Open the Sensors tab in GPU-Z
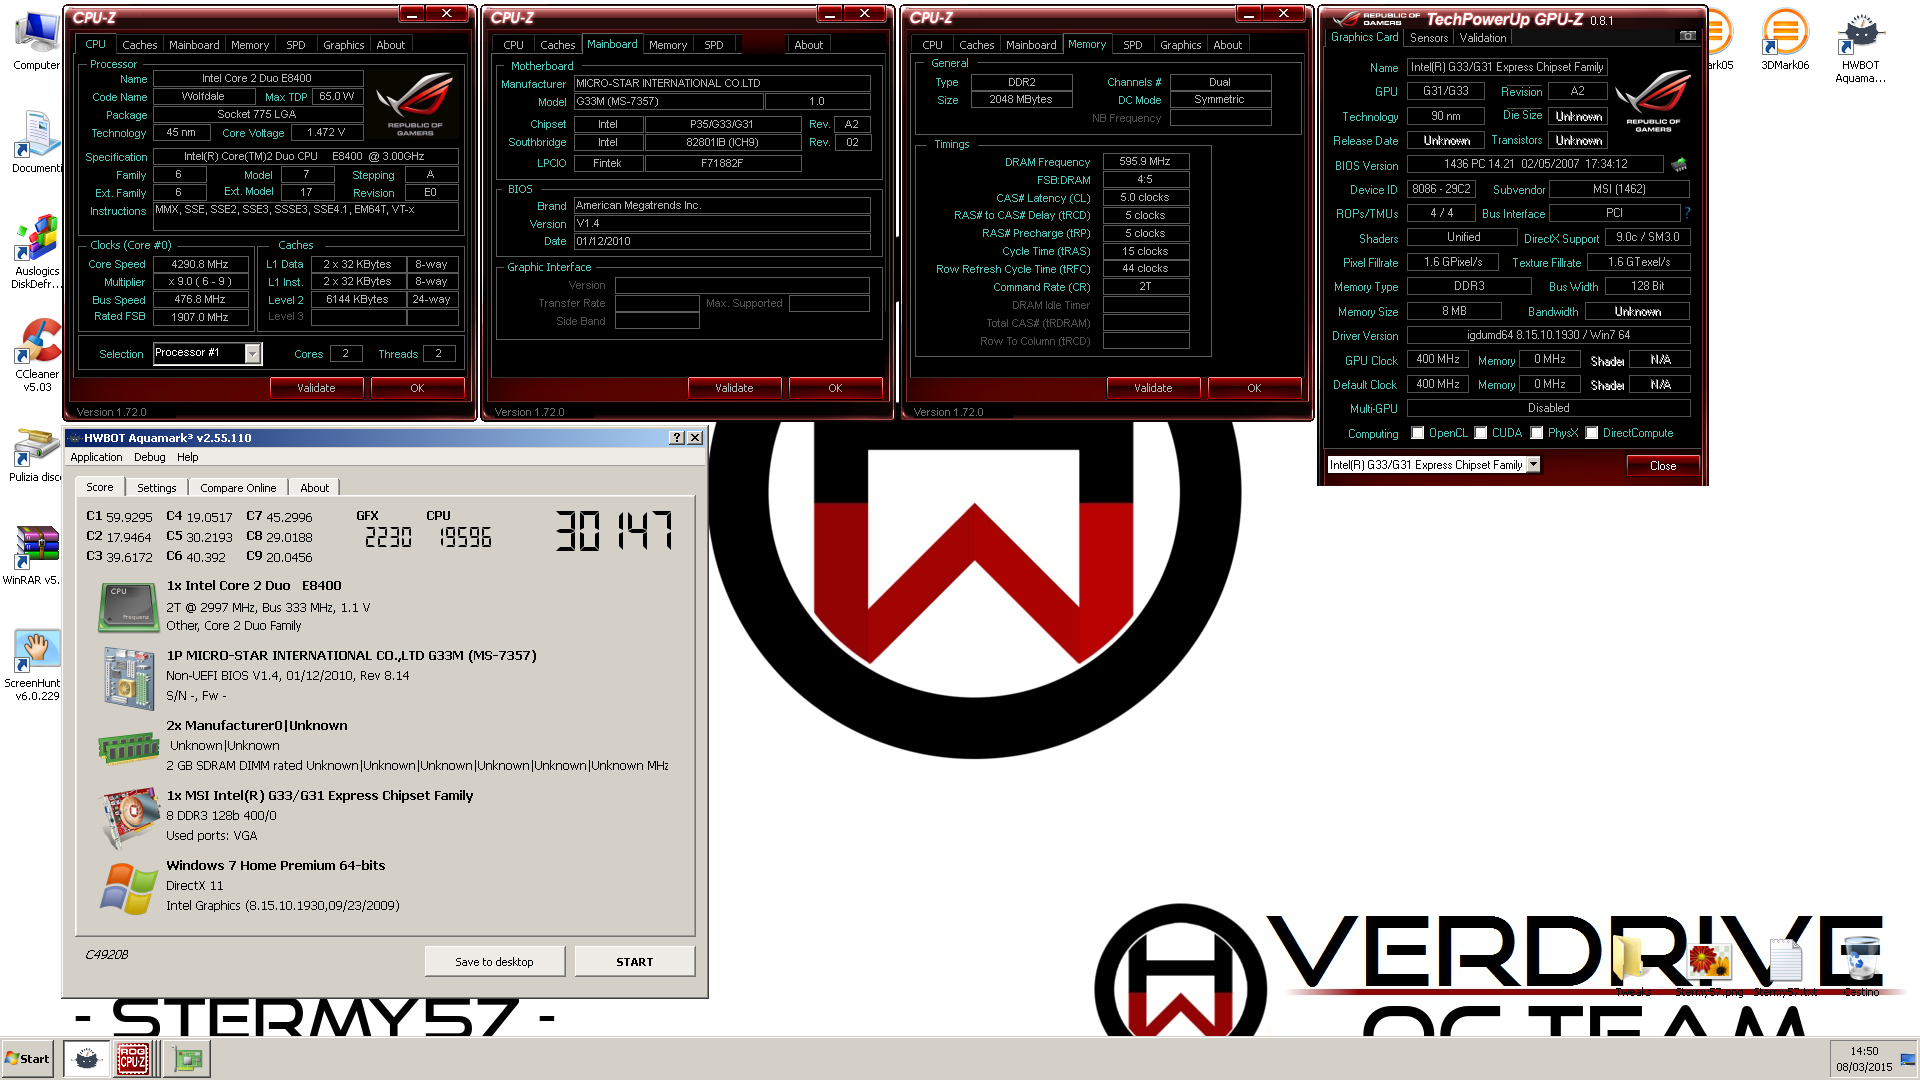 pyautogui.click(x=1429, y=38)
